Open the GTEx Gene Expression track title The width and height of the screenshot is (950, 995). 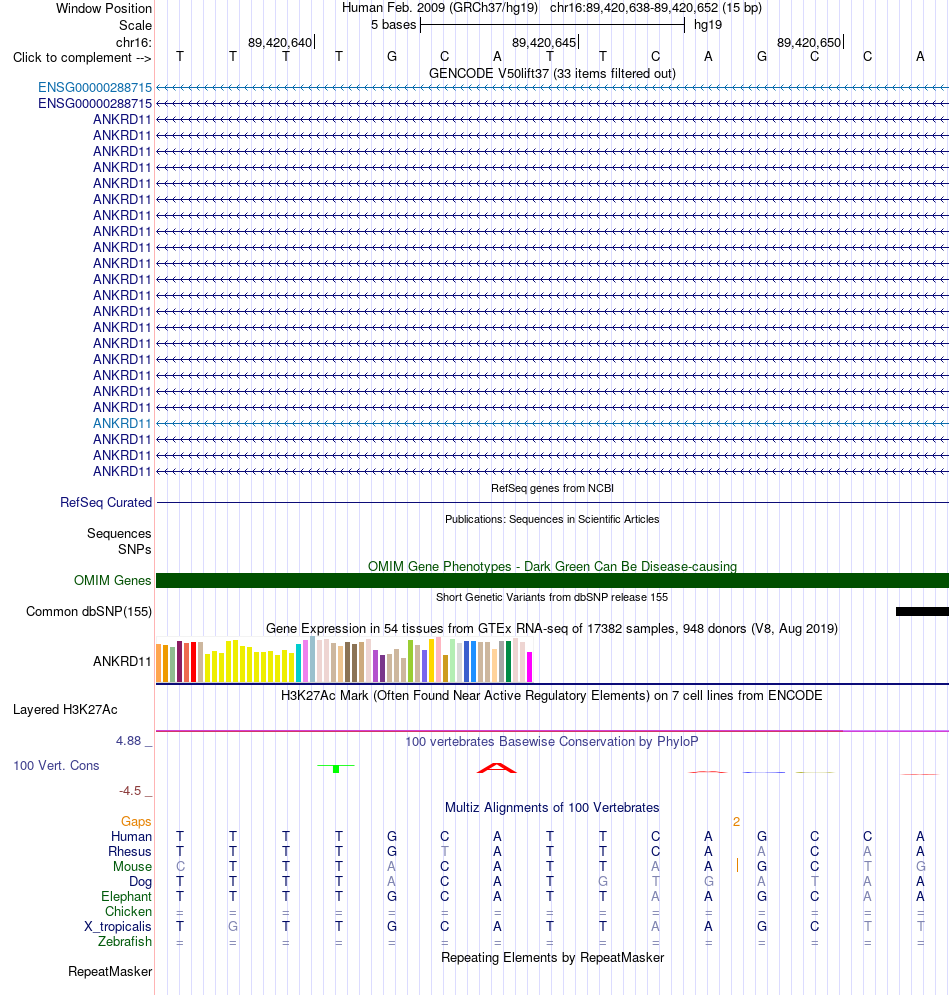click(552, 629)
